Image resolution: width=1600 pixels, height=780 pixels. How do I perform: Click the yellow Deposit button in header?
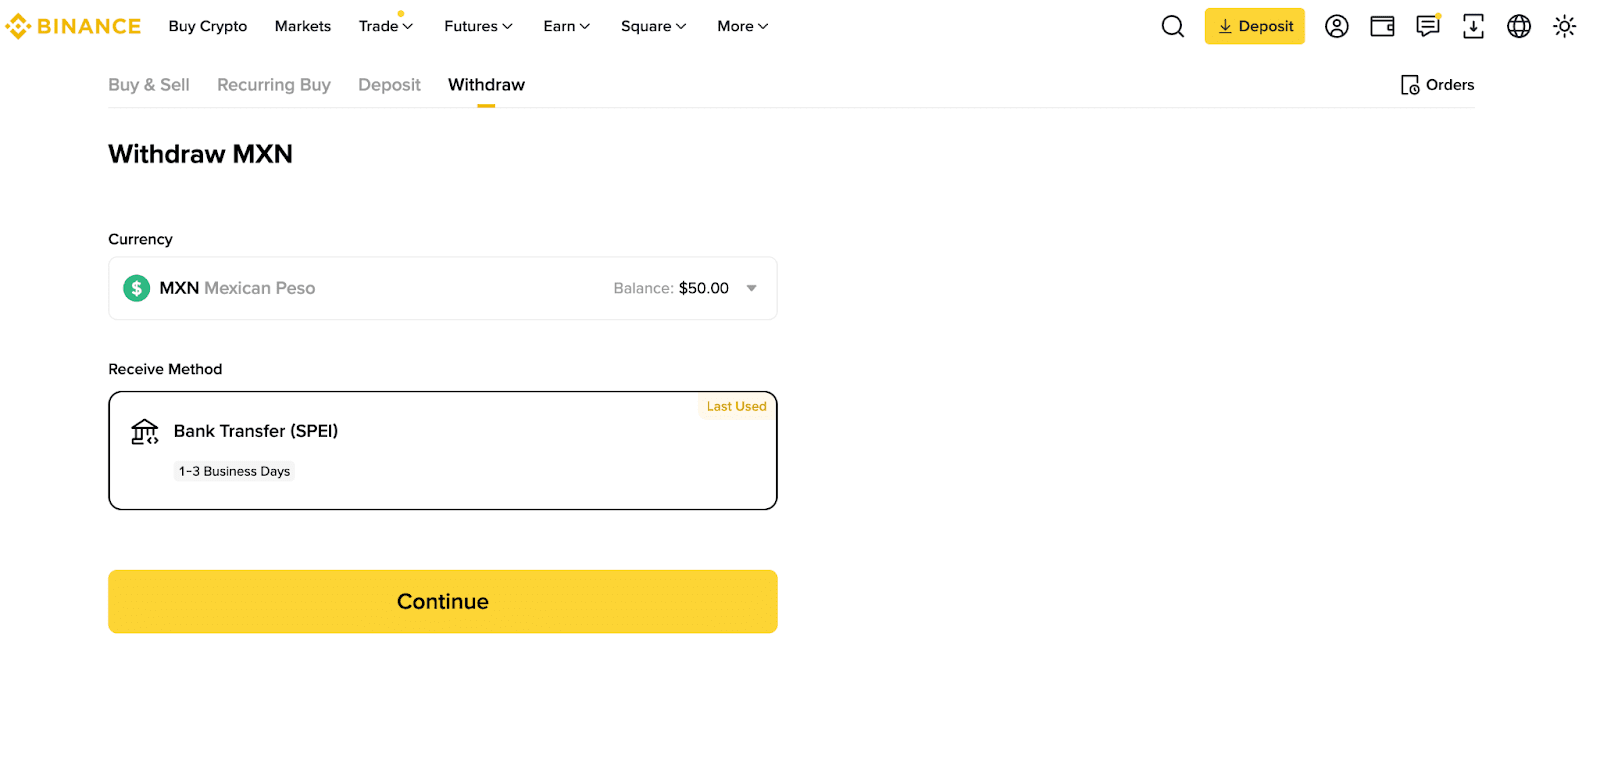coord(1254,26)
